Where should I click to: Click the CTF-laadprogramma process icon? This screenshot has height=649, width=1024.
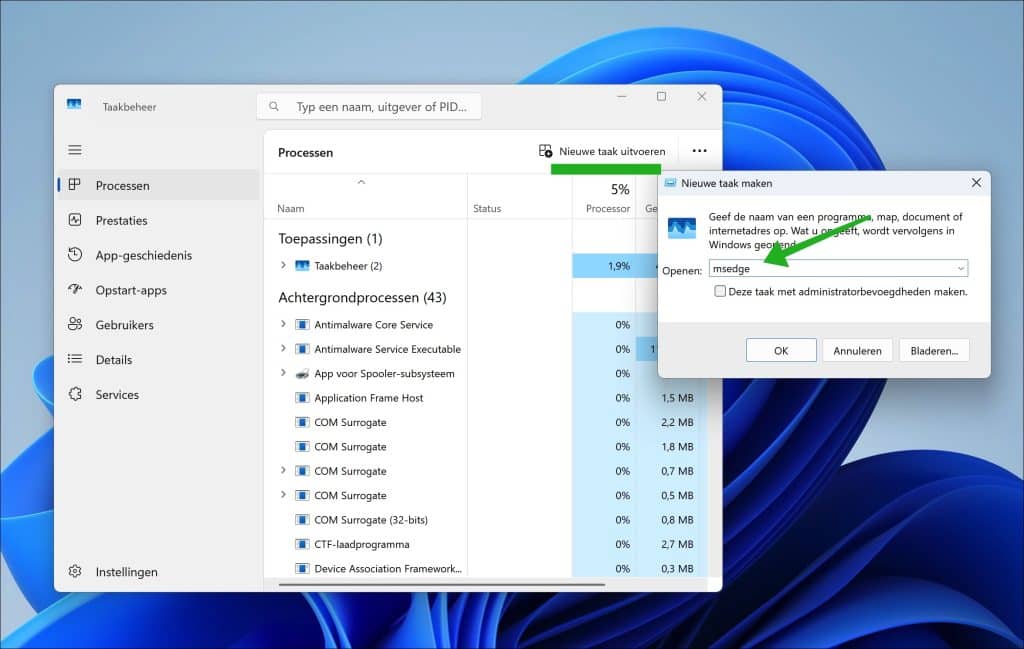[x=302, y=544]
